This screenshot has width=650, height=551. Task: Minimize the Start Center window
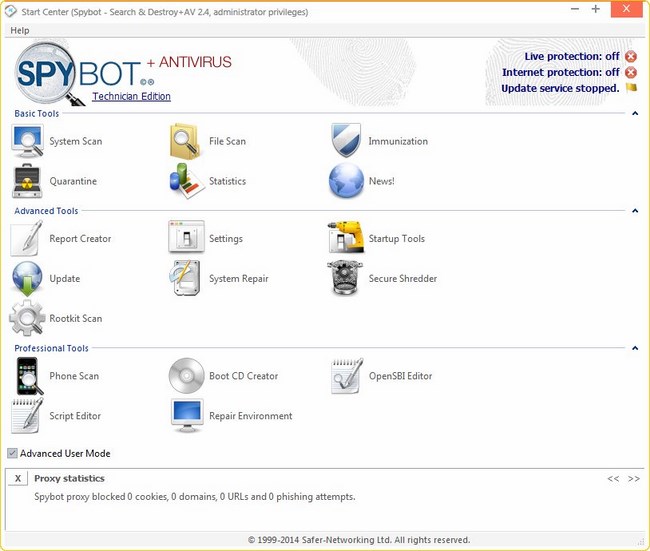coord(575,9)
